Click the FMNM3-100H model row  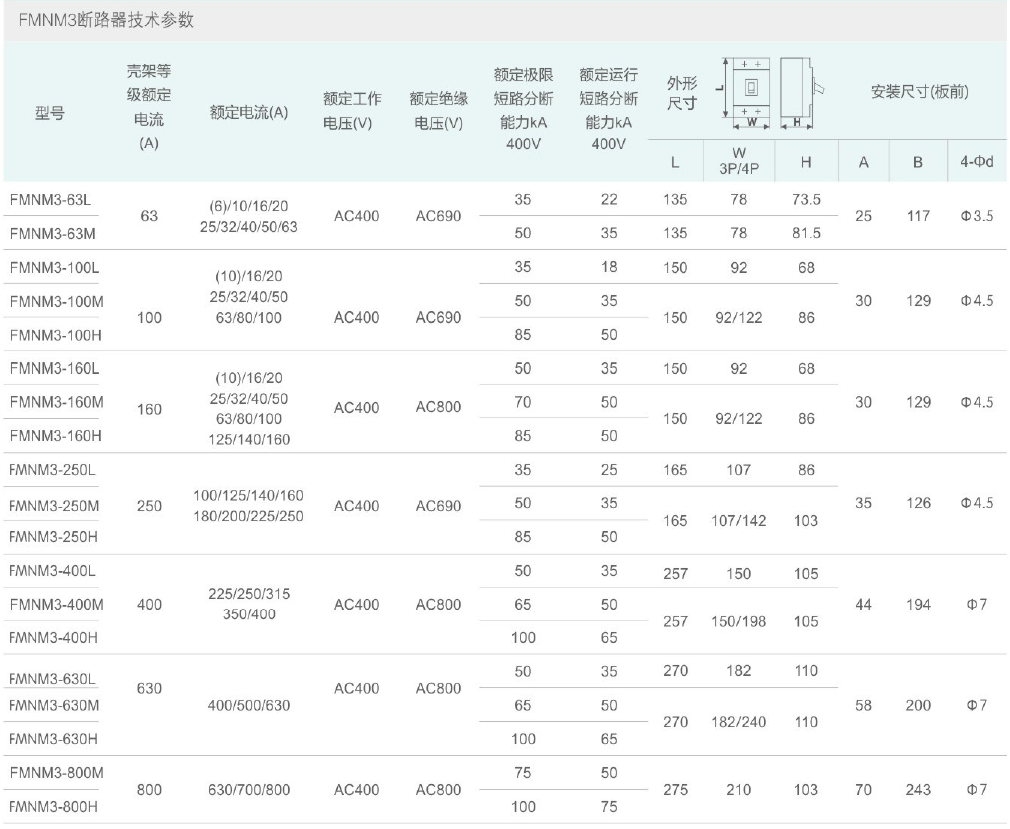(x=56, y=335)
